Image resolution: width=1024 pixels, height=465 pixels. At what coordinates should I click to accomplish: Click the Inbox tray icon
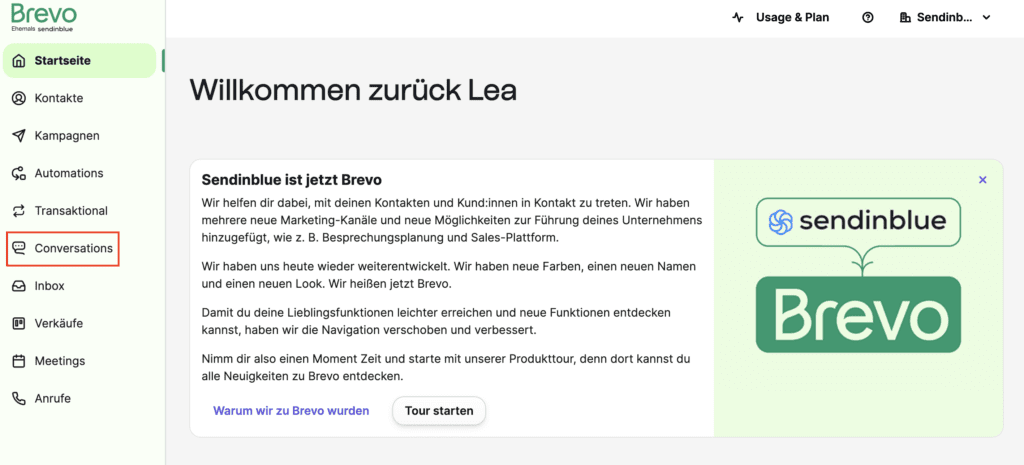click(x=19, y=286)
